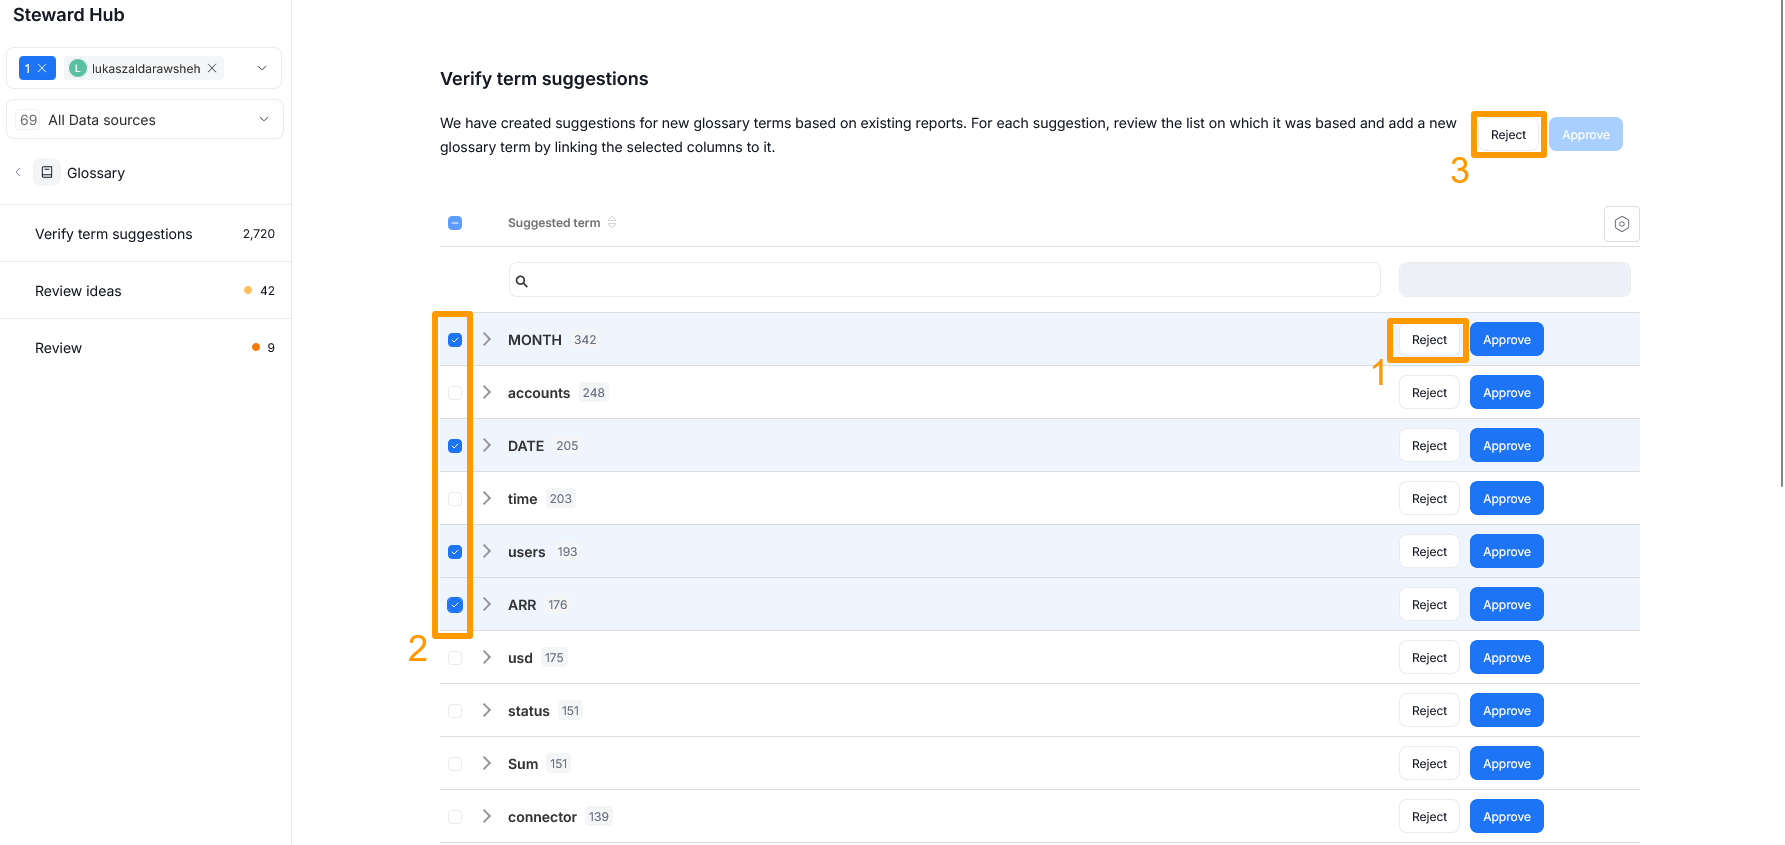Click the search magnifier in the term filter
1785x845 pixels.
pyautogui.click(x=521, y=281)
